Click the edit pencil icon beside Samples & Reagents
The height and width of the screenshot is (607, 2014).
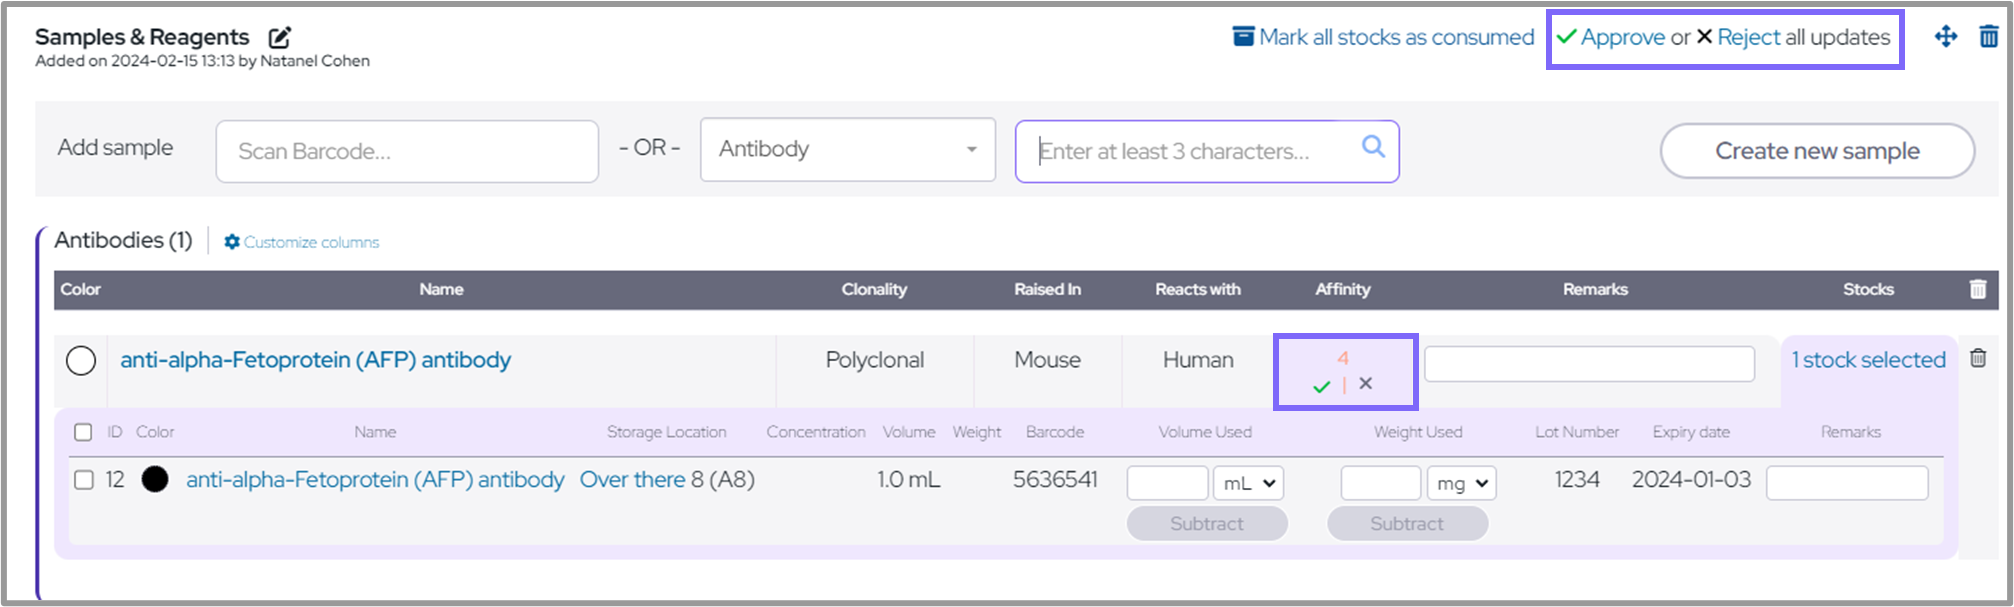pos(280,38)
